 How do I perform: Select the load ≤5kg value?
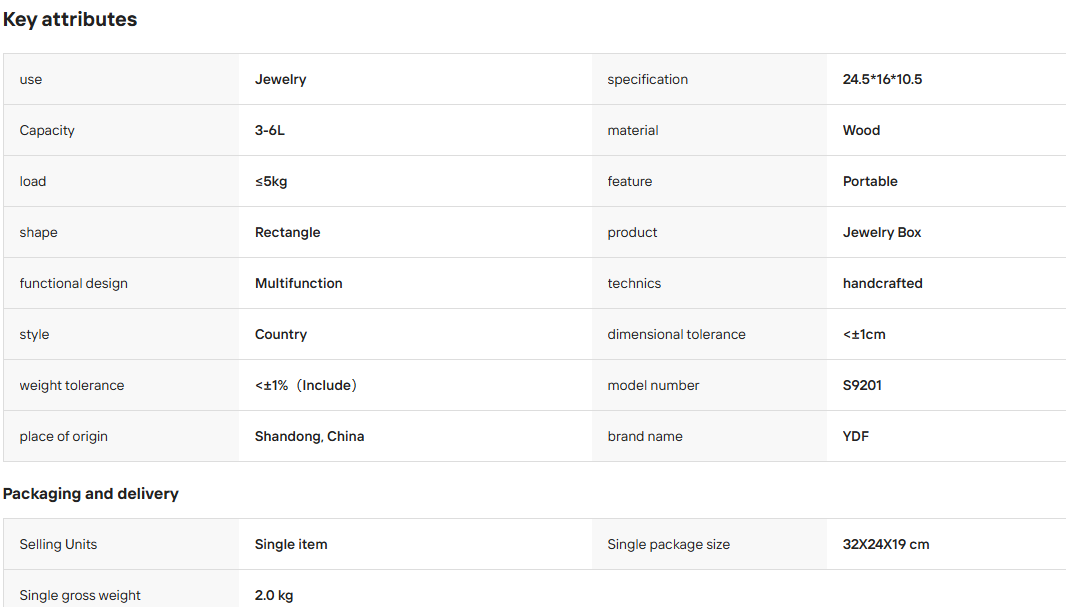pos(271,181)
